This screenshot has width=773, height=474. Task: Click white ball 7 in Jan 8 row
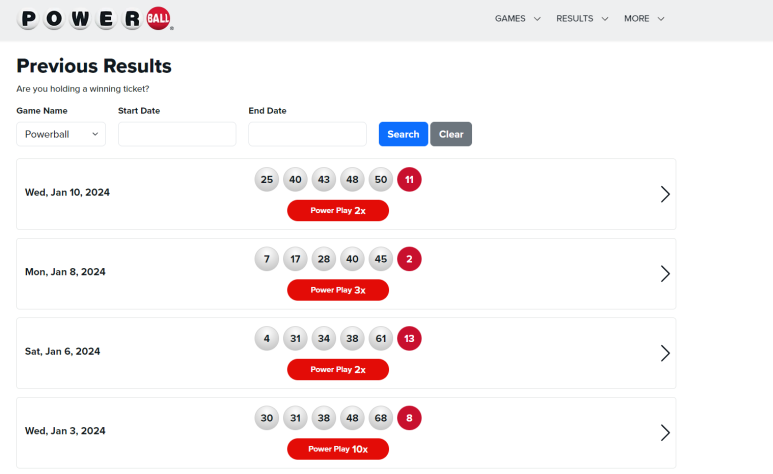pos(267,259)
